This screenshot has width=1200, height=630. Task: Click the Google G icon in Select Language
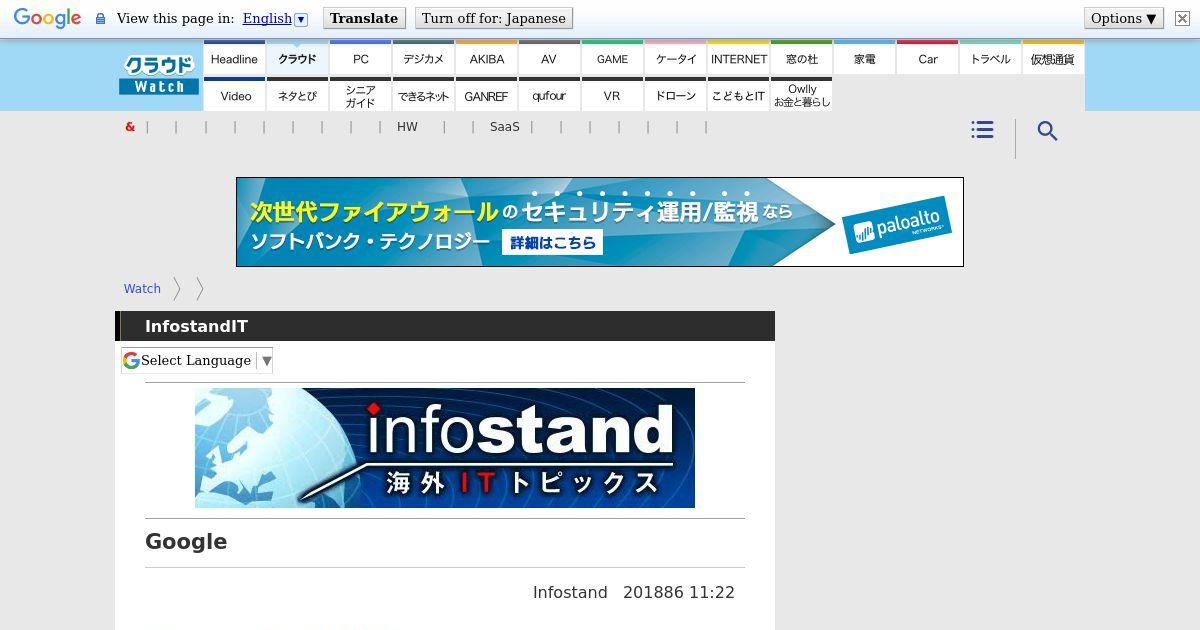pyautogui.click(x=131, y=360)
